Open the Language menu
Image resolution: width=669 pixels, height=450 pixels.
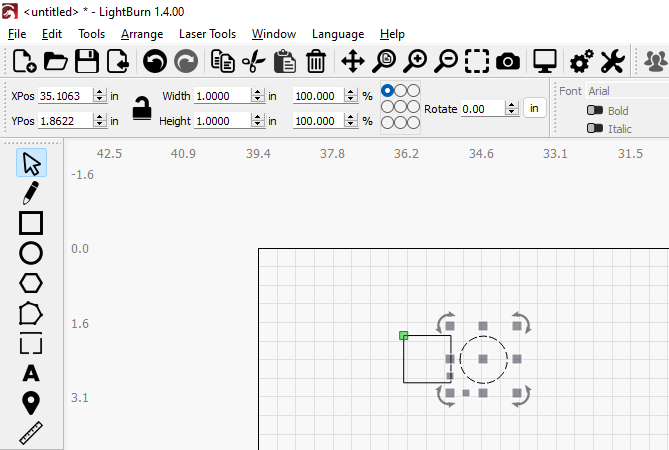[338, 34]
